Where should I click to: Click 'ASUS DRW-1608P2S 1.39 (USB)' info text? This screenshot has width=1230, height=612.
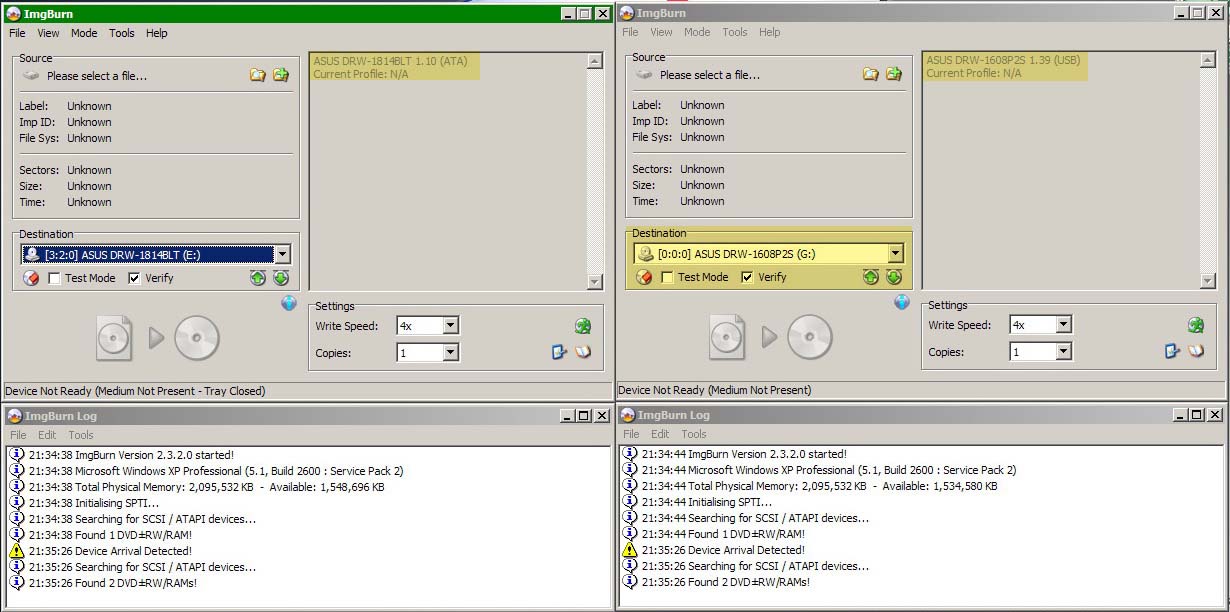pos(1004,60)
